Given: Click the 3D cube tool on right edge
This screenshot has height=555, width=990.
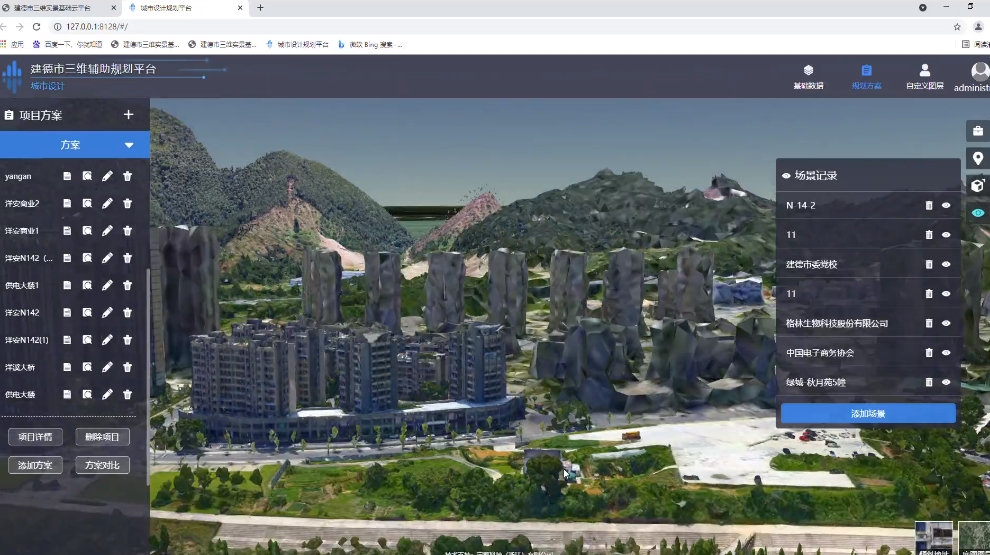Looking at the screenshot, I should 978,186.
